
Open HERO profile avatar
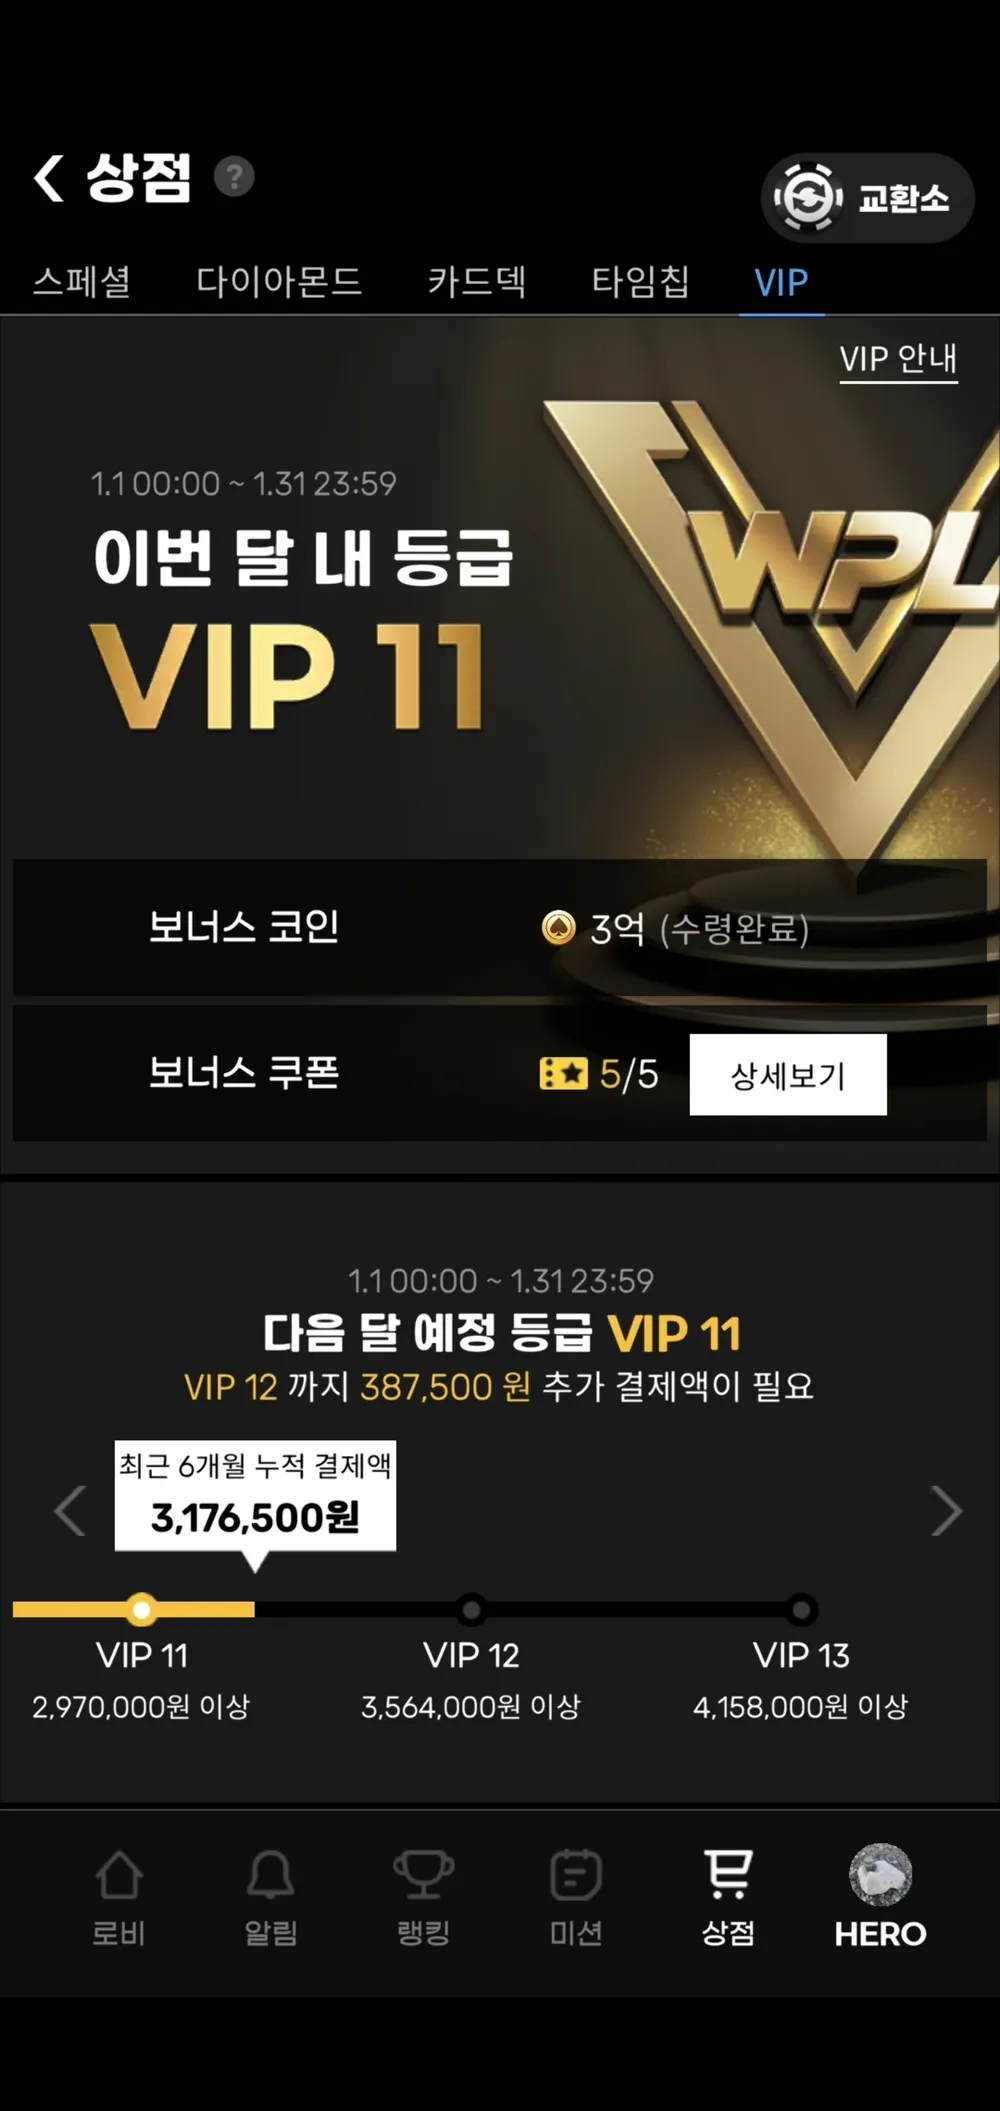point(880,1874)
